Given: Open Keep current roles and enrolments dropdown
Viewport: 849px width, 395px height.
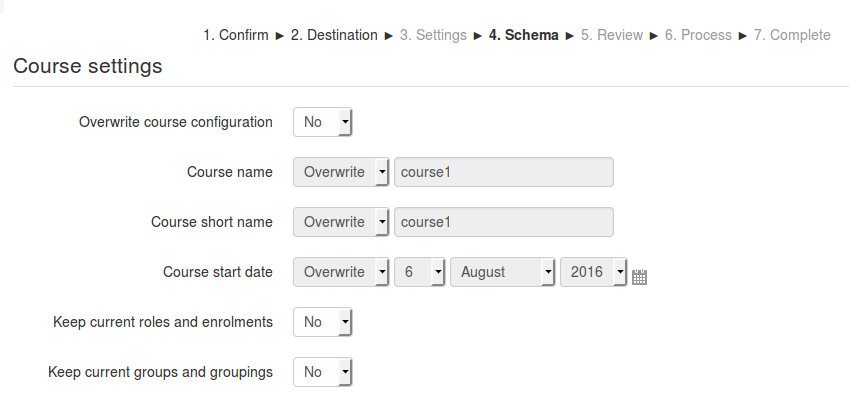Looking at the screenshot, I should (323, 322).
